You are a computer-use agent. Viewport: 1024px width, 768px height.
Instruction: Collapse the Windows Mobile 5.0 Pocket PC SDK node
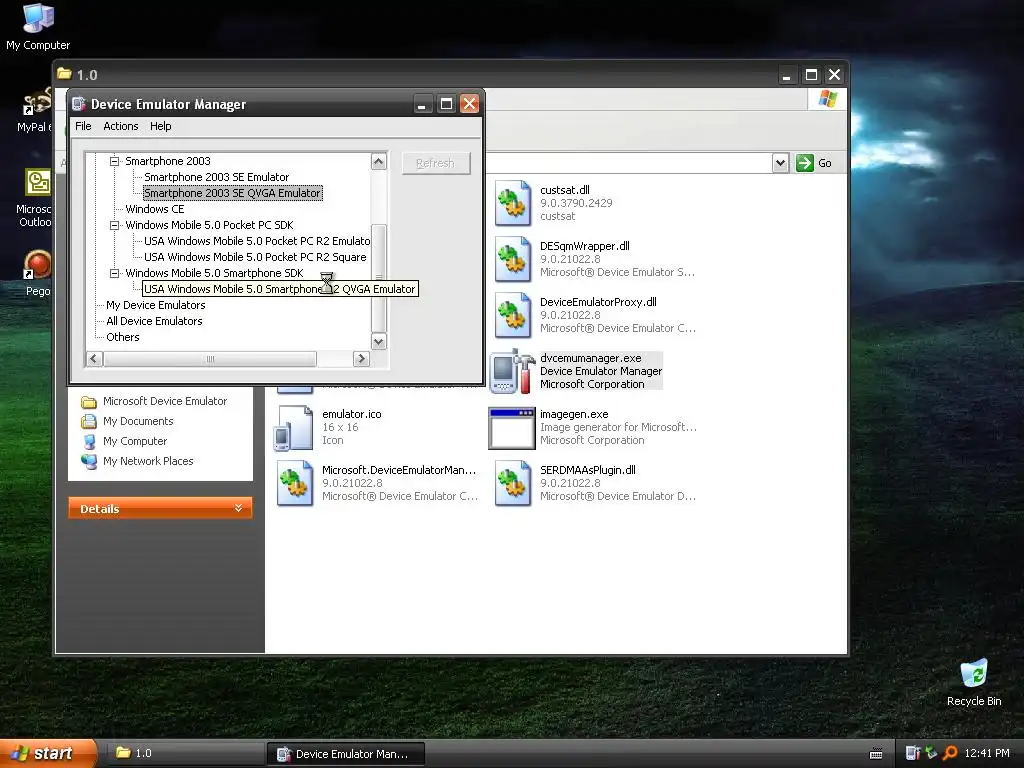114,225
